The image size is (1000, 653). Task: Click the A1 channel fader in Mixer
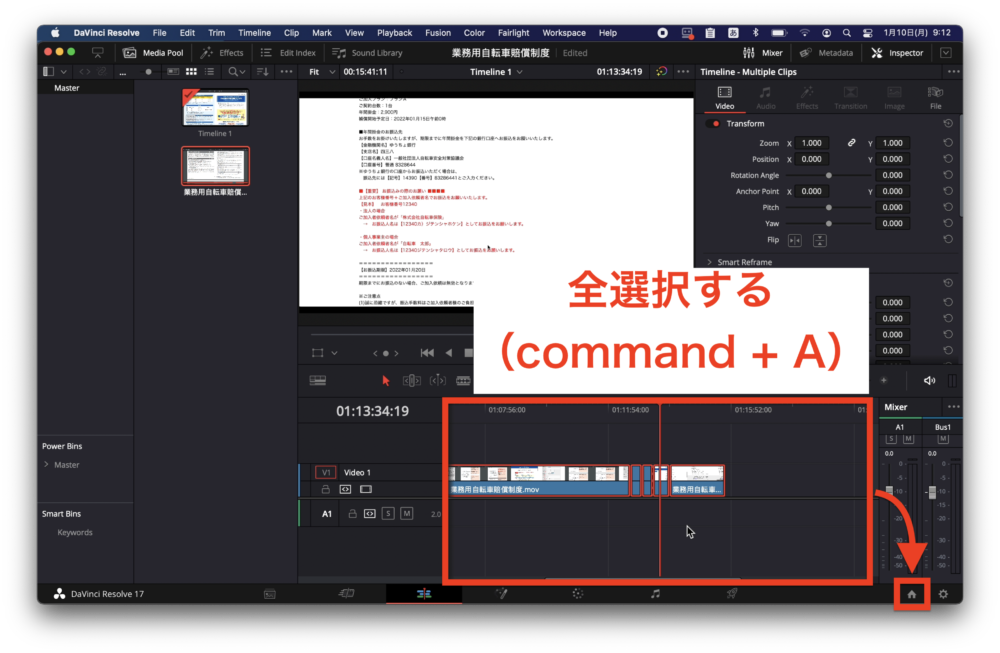(889, 490)
